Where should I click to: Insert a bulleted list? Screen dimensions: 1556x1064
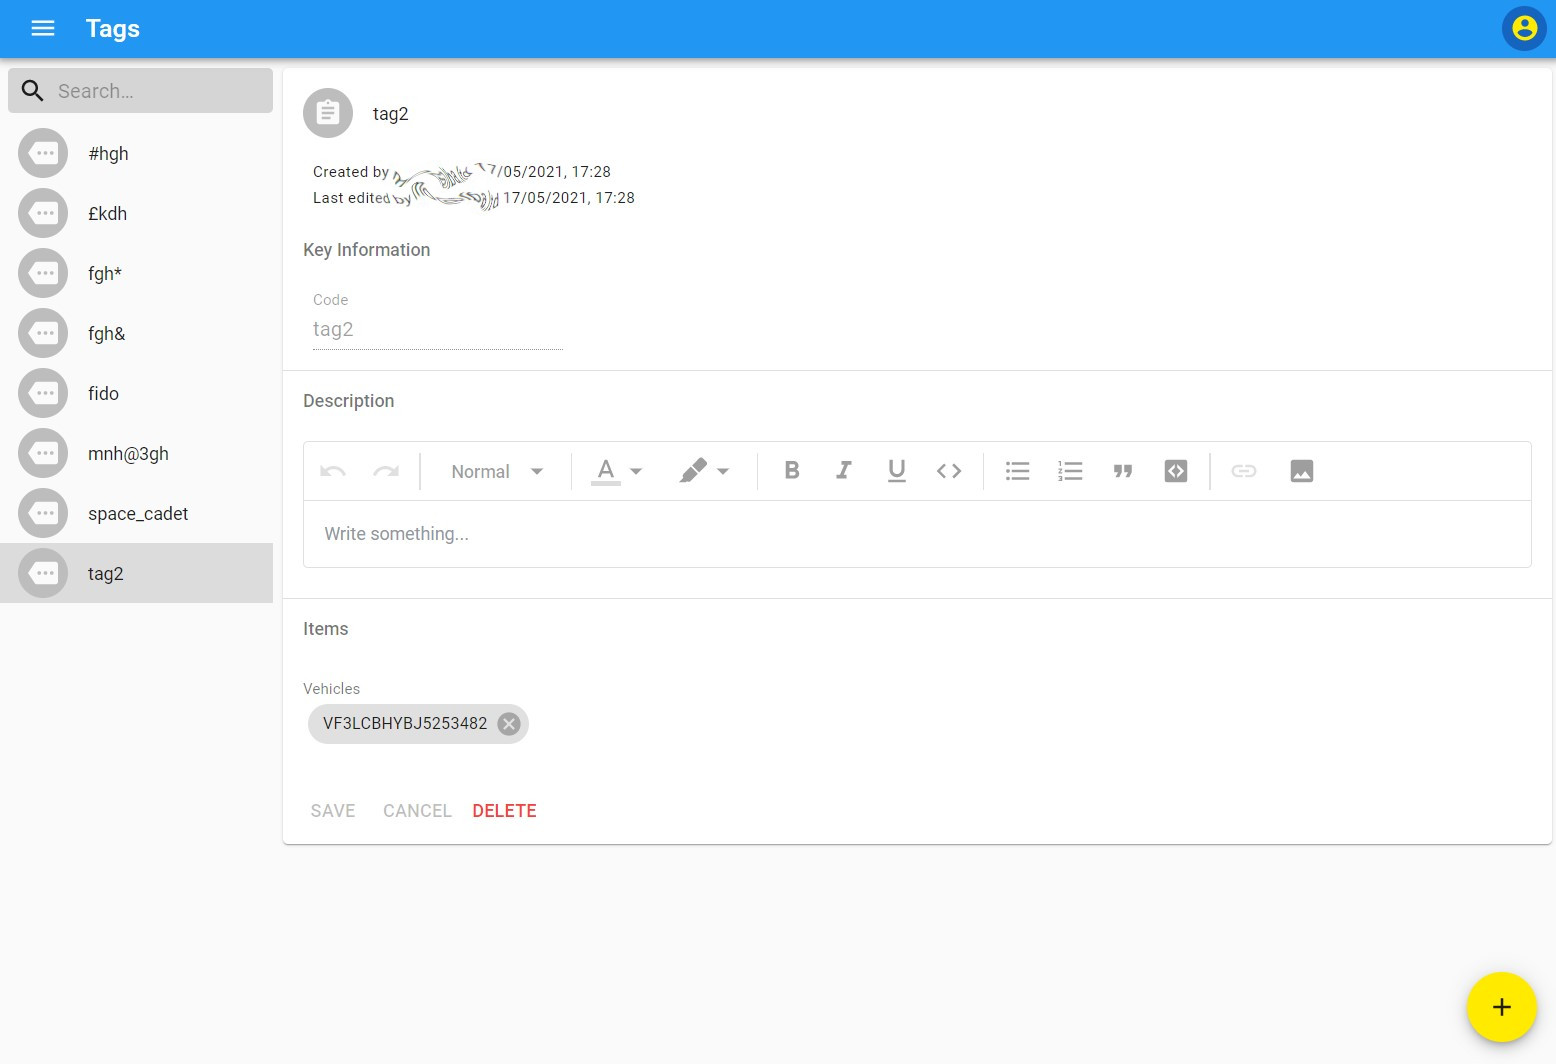[1017, 471]
